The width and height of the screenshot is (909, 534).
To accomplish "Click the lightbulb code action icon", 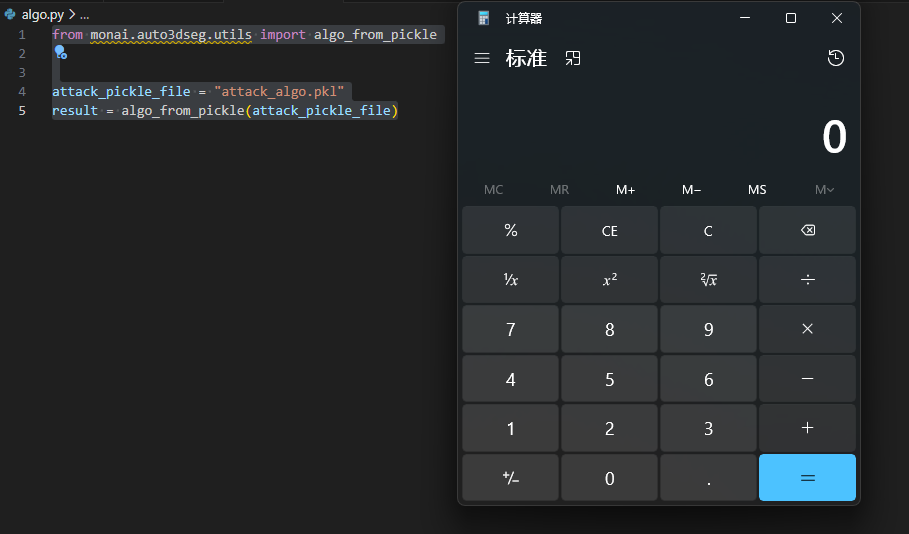I will [x=60, y=52].
